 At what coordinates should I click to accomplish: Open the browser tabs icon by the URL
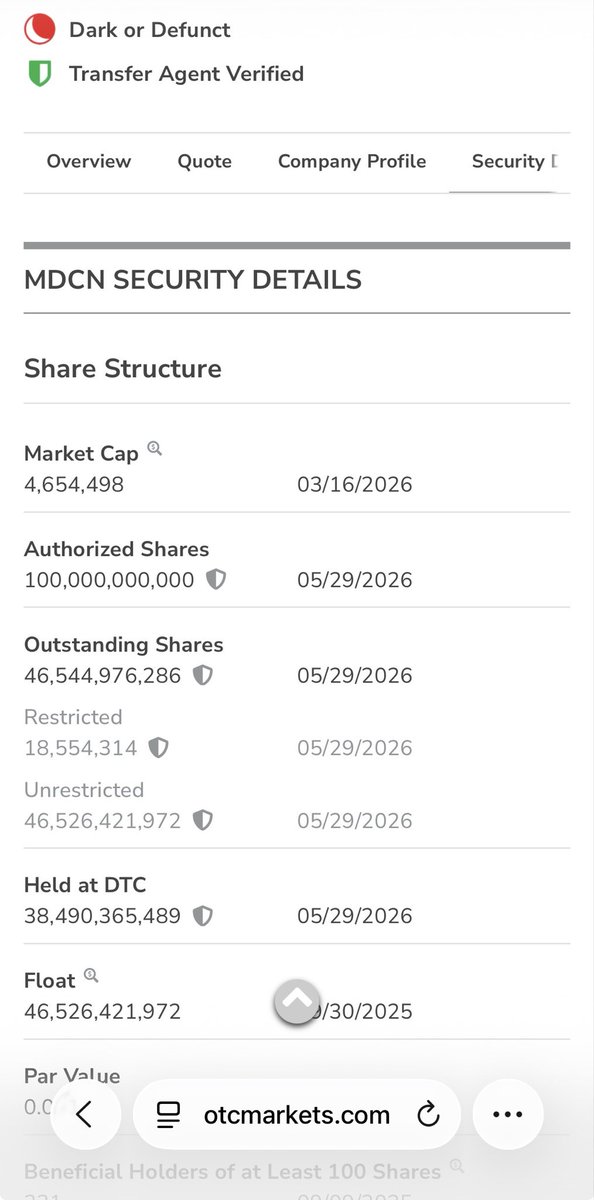click(x=169, y=1115)
